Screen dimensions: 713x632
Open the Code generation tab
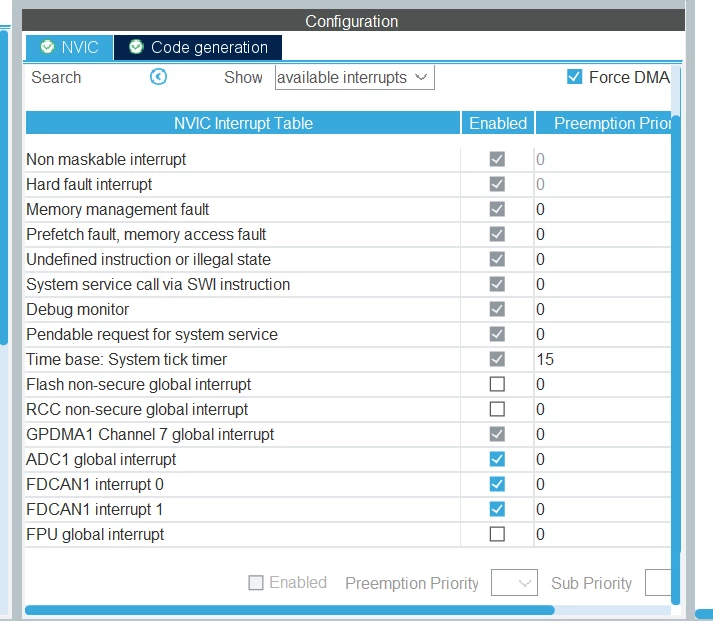coord(198,47)
